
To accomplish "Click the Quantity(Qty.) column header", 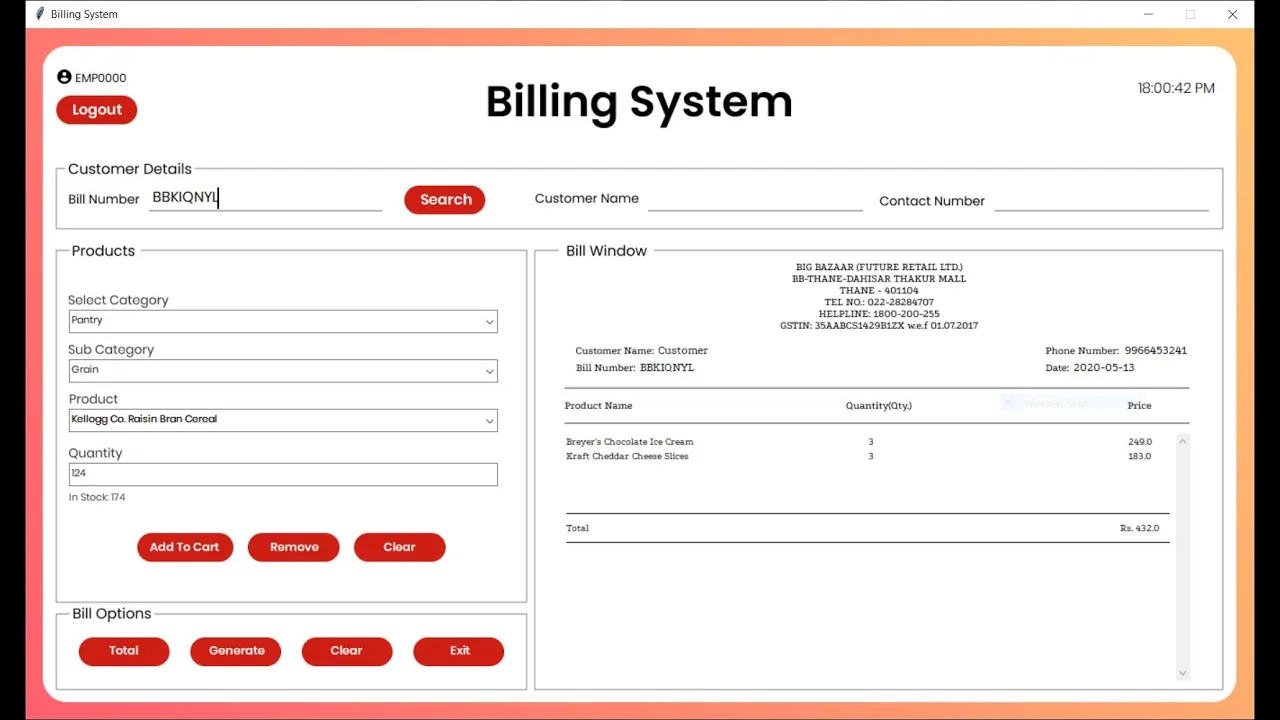I will tap(879, 406).
